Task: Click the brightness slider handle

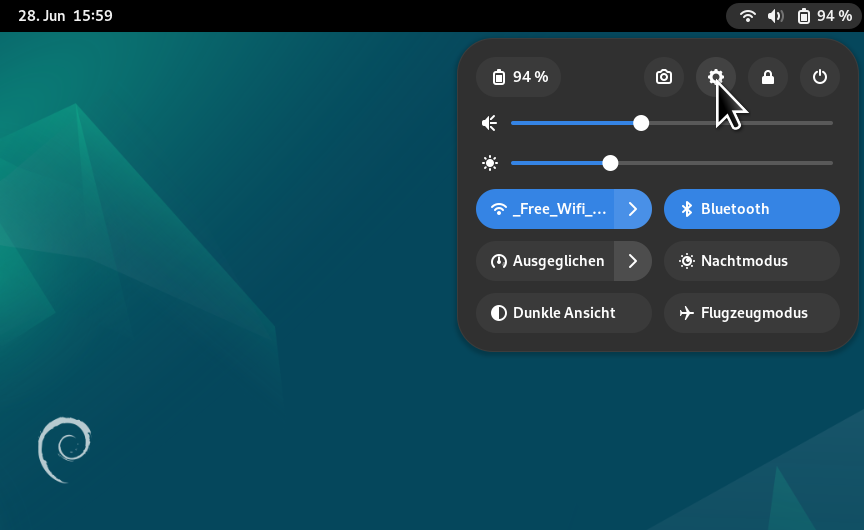Action: tap(610, 163)
